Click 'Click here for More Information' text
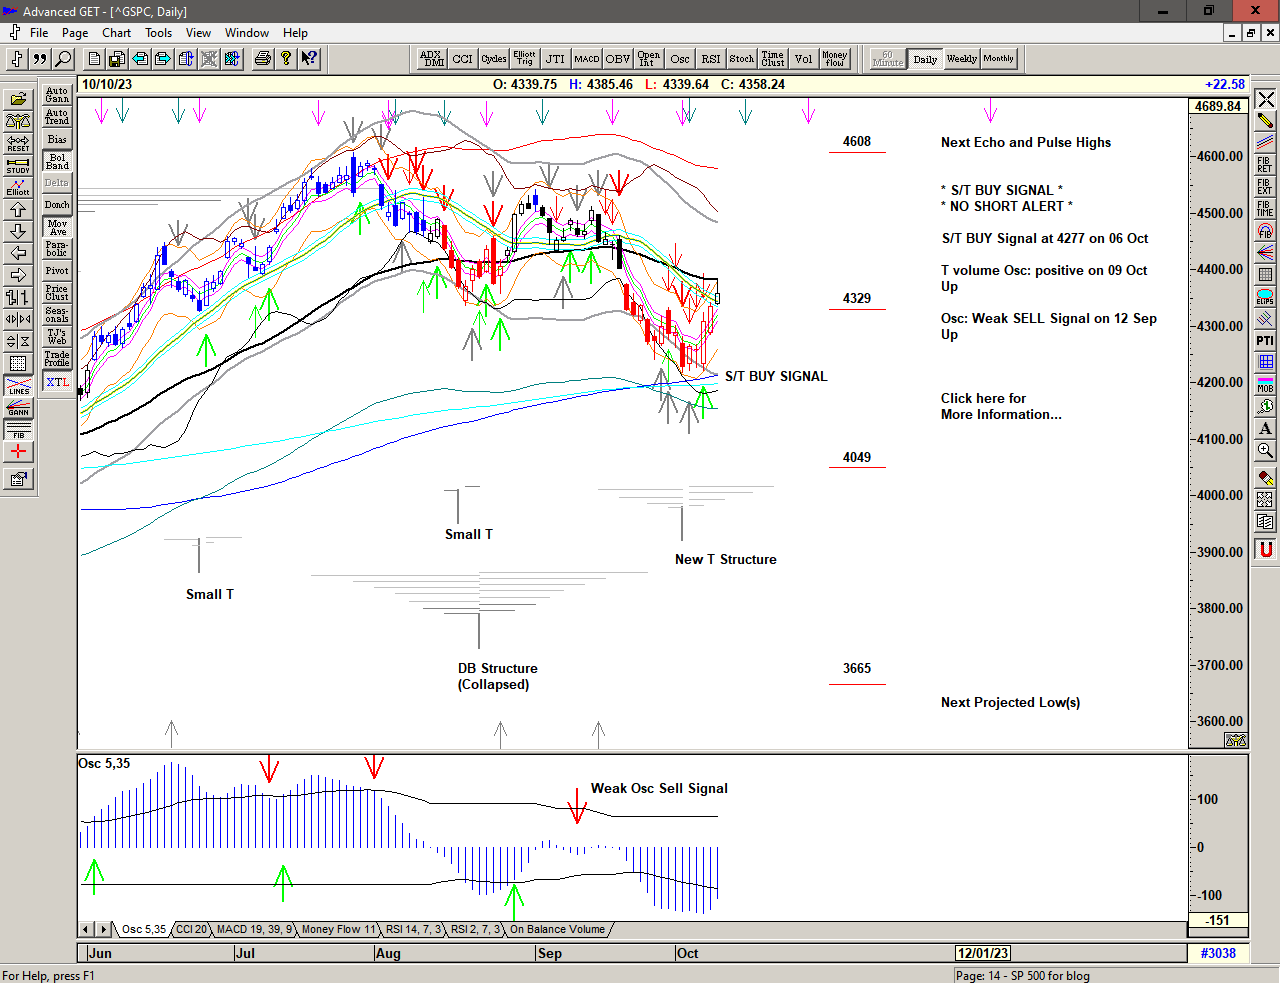 click(1000, 406)
